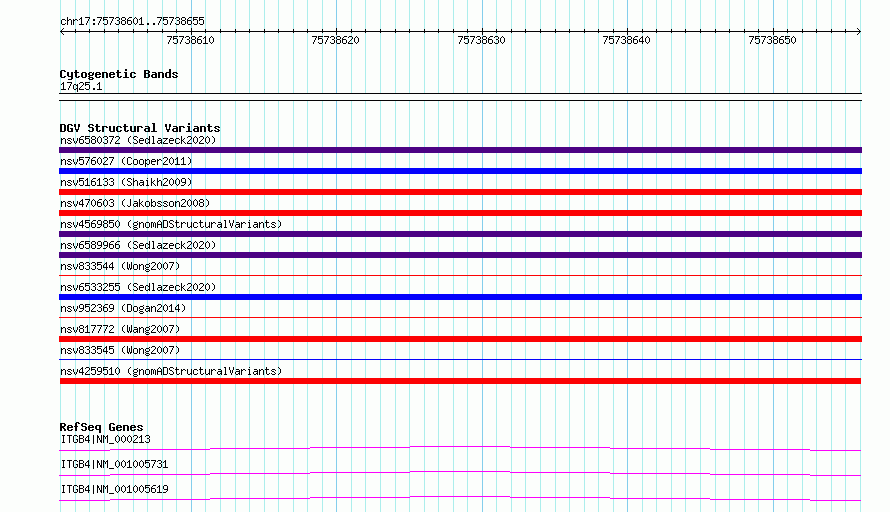Click nsv4259510 (gnomADStructuralVariants) label
890x512 pixels.
tap(171, 371)
